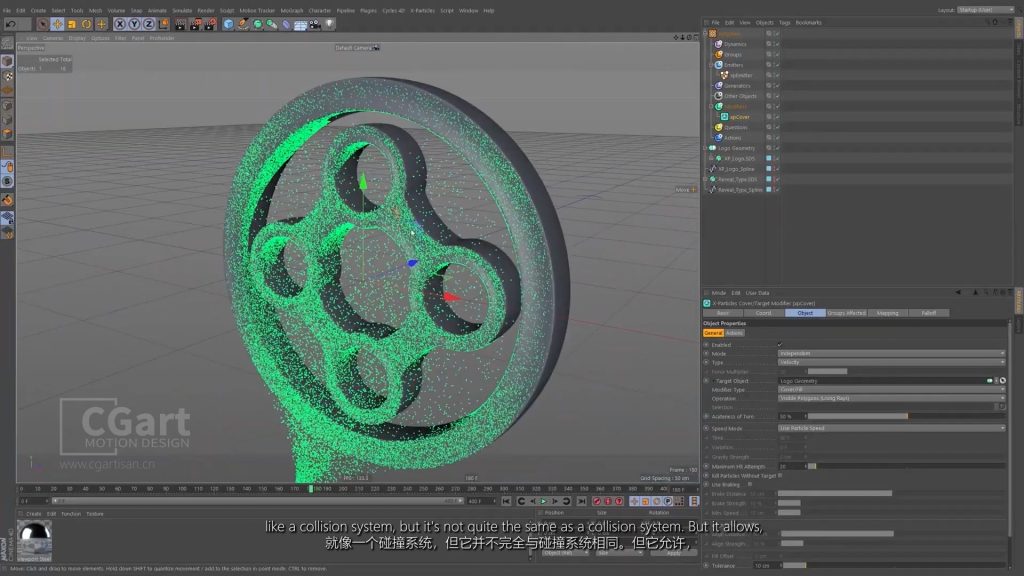Click the Target Object link field
The width and height of the screenshot is (1024, 576).
(x=882, y=381)
